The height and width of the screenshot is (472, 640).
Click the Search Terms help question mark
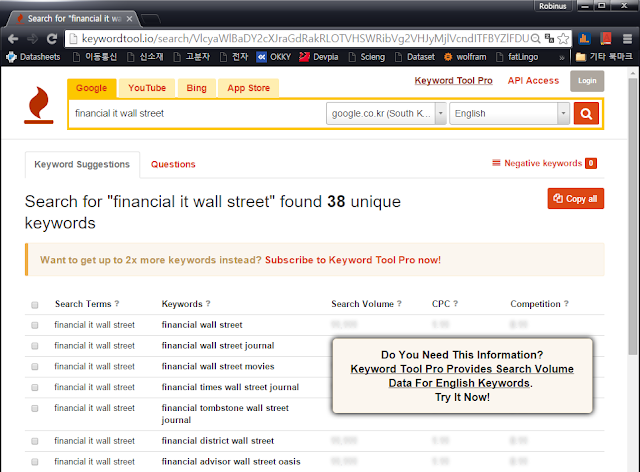click(x=117, y=303)
